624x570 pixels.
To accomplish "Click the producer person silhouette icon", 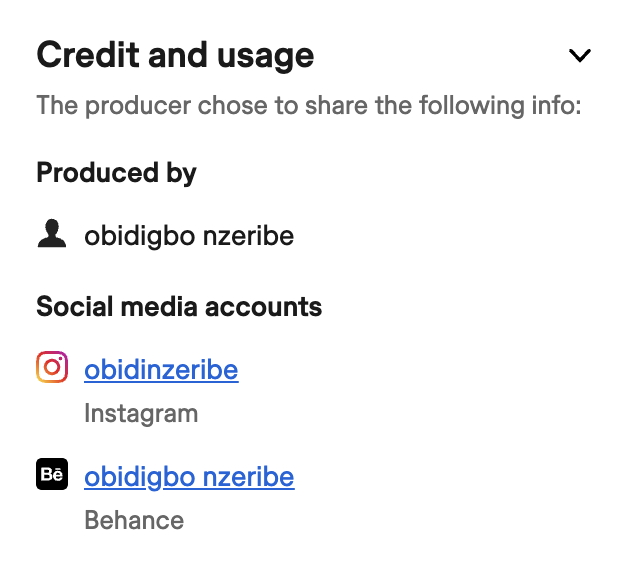I will pyautogui.click(x=52, y=235).
